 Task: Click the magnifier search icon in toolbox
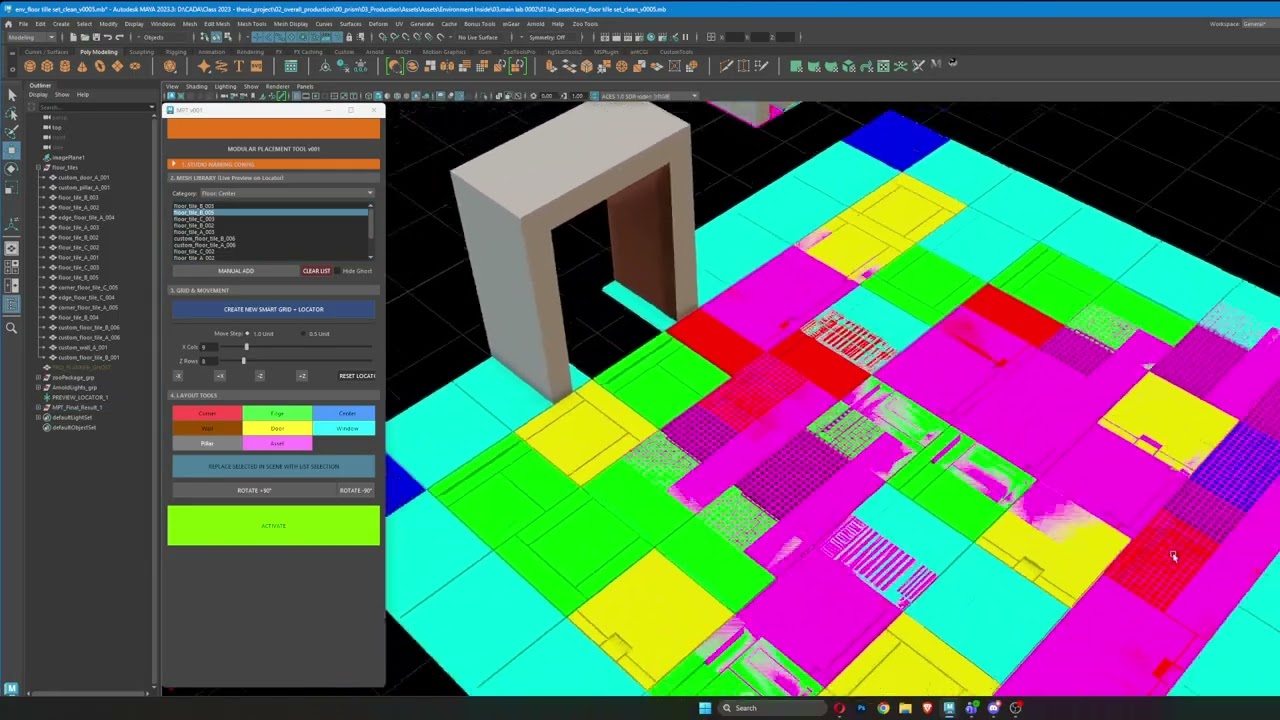(x=11, y=328)
